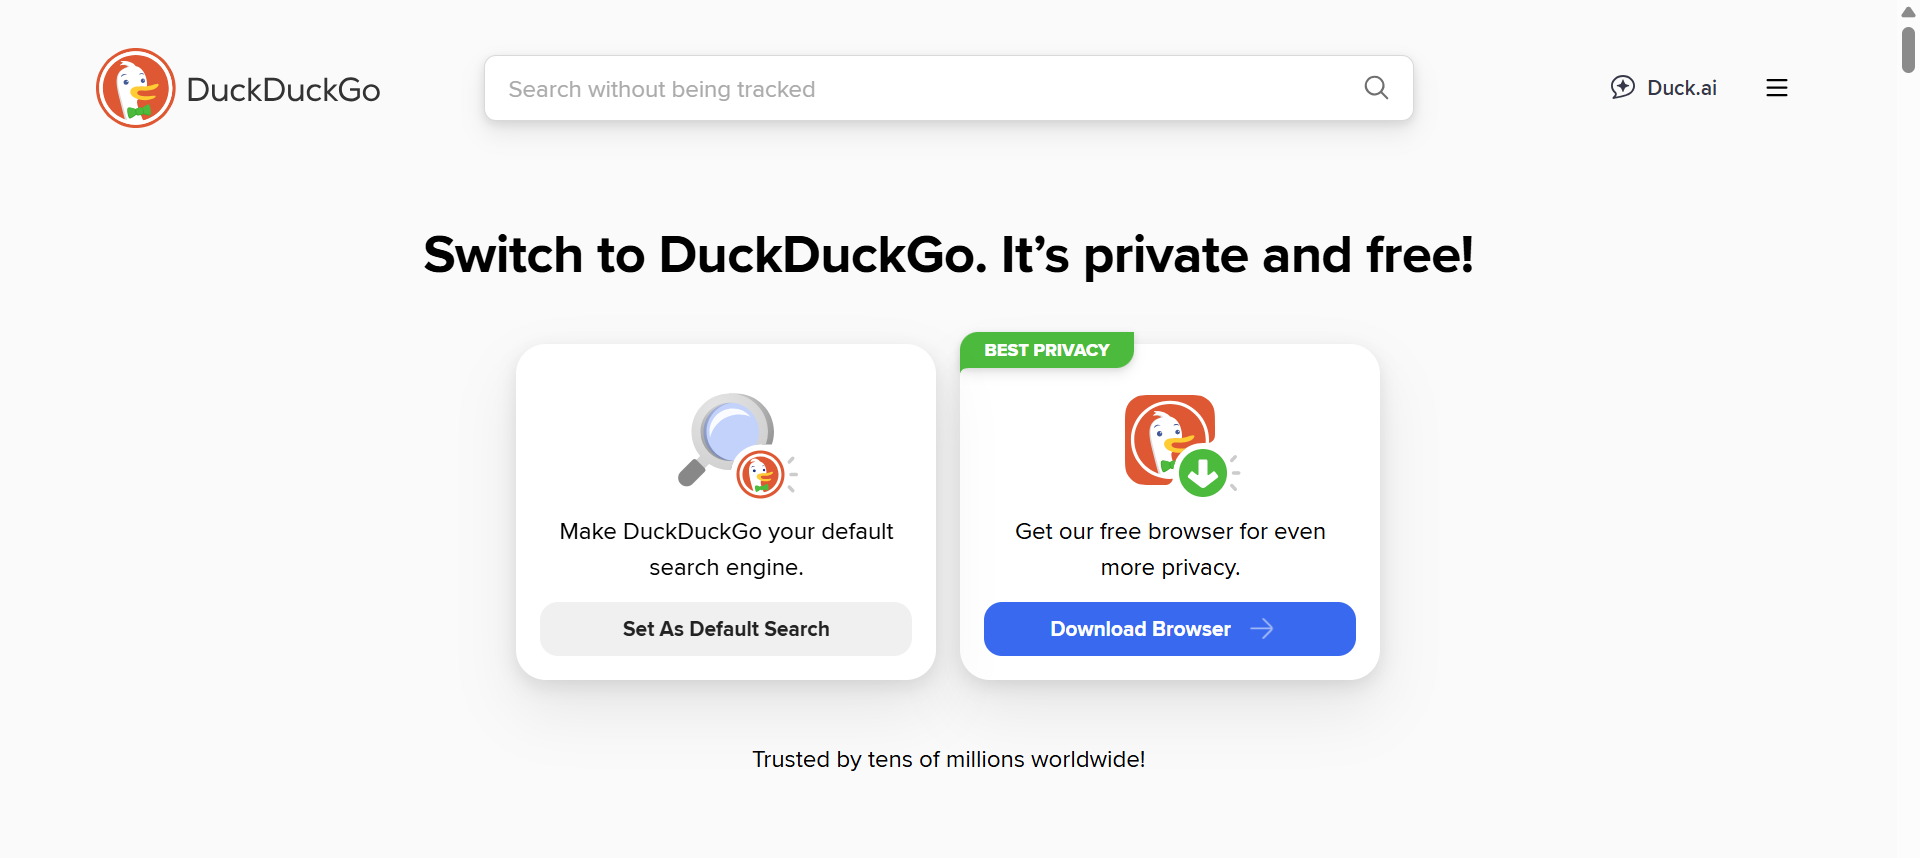The width and height of the screenshot is (1920, 858).
Task: Click the DuckDuckGo wordmark text
Action: click(283, 90)
